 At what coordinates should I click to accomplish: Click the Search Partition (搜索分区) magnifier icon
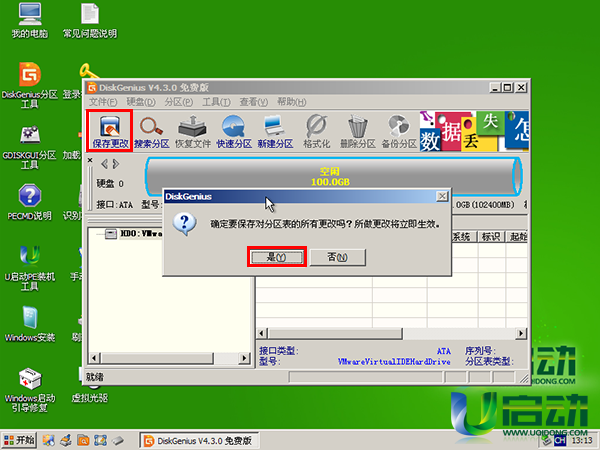[x=152, y=131]
